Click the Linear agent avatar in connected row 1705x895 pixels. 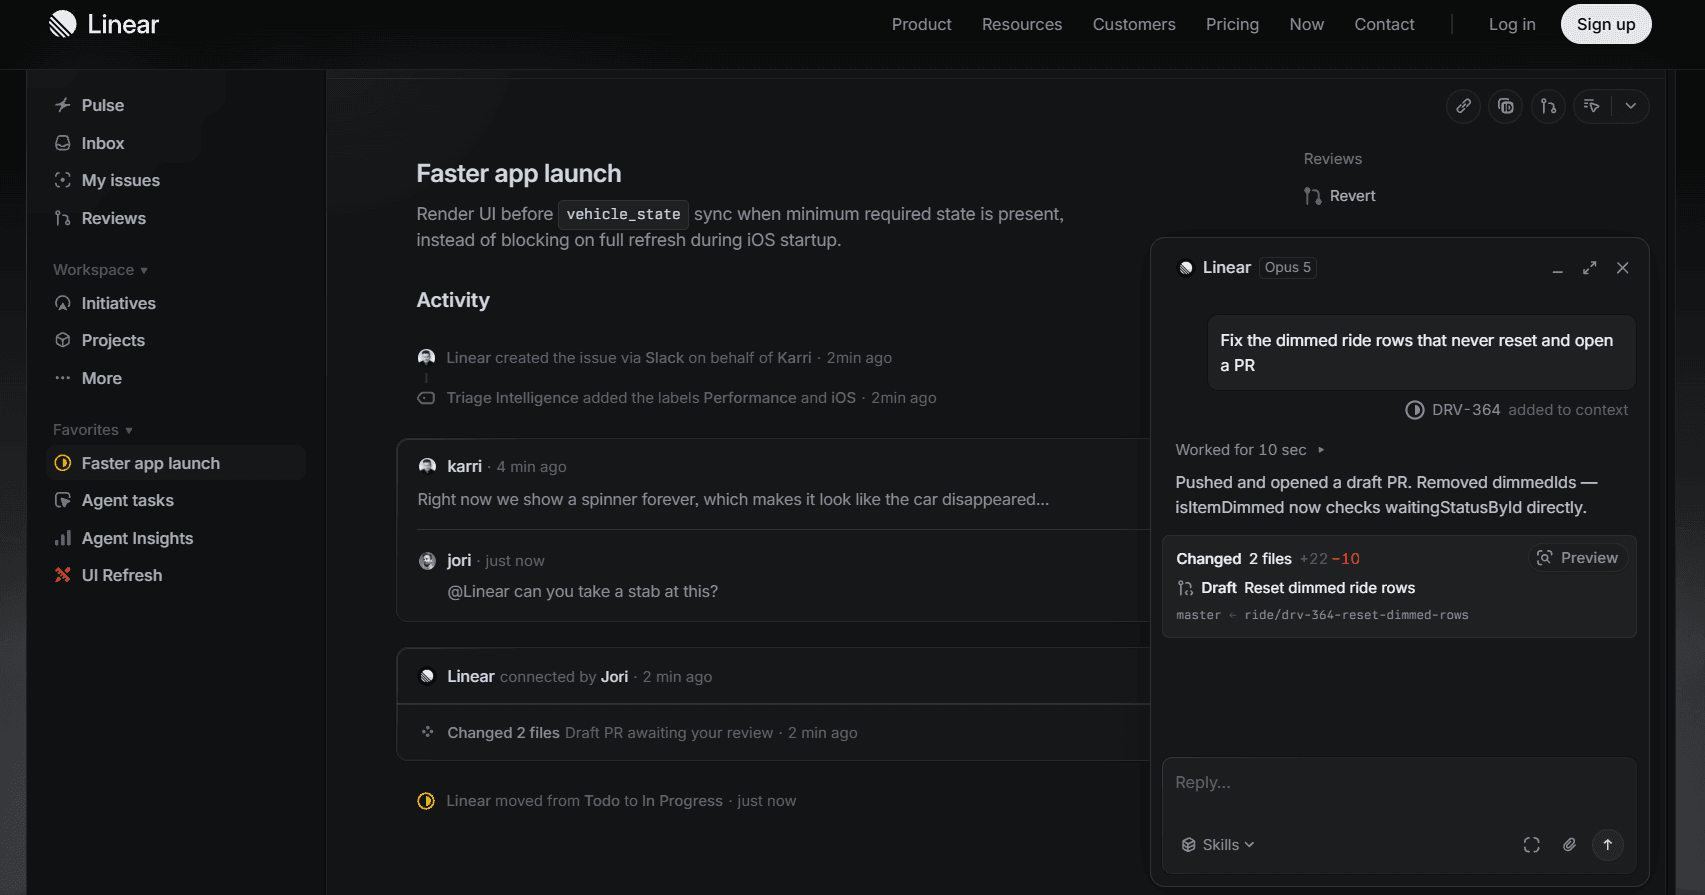427,676
